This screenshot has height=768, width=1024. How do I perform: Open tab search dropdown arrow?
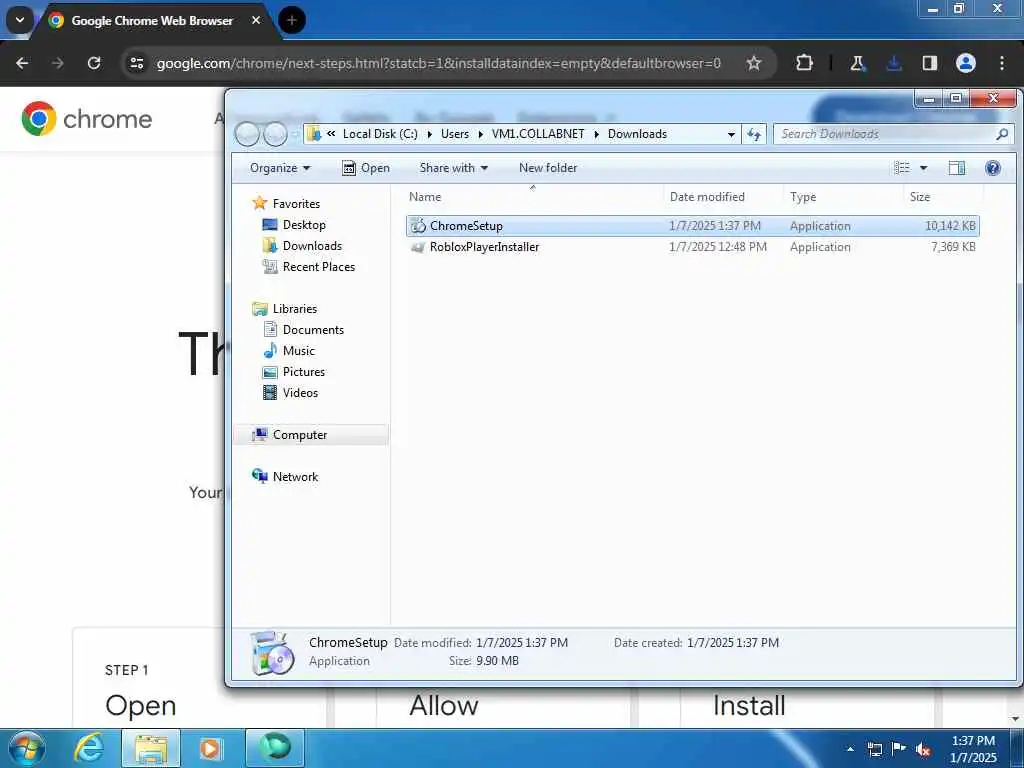click(20, 20)
